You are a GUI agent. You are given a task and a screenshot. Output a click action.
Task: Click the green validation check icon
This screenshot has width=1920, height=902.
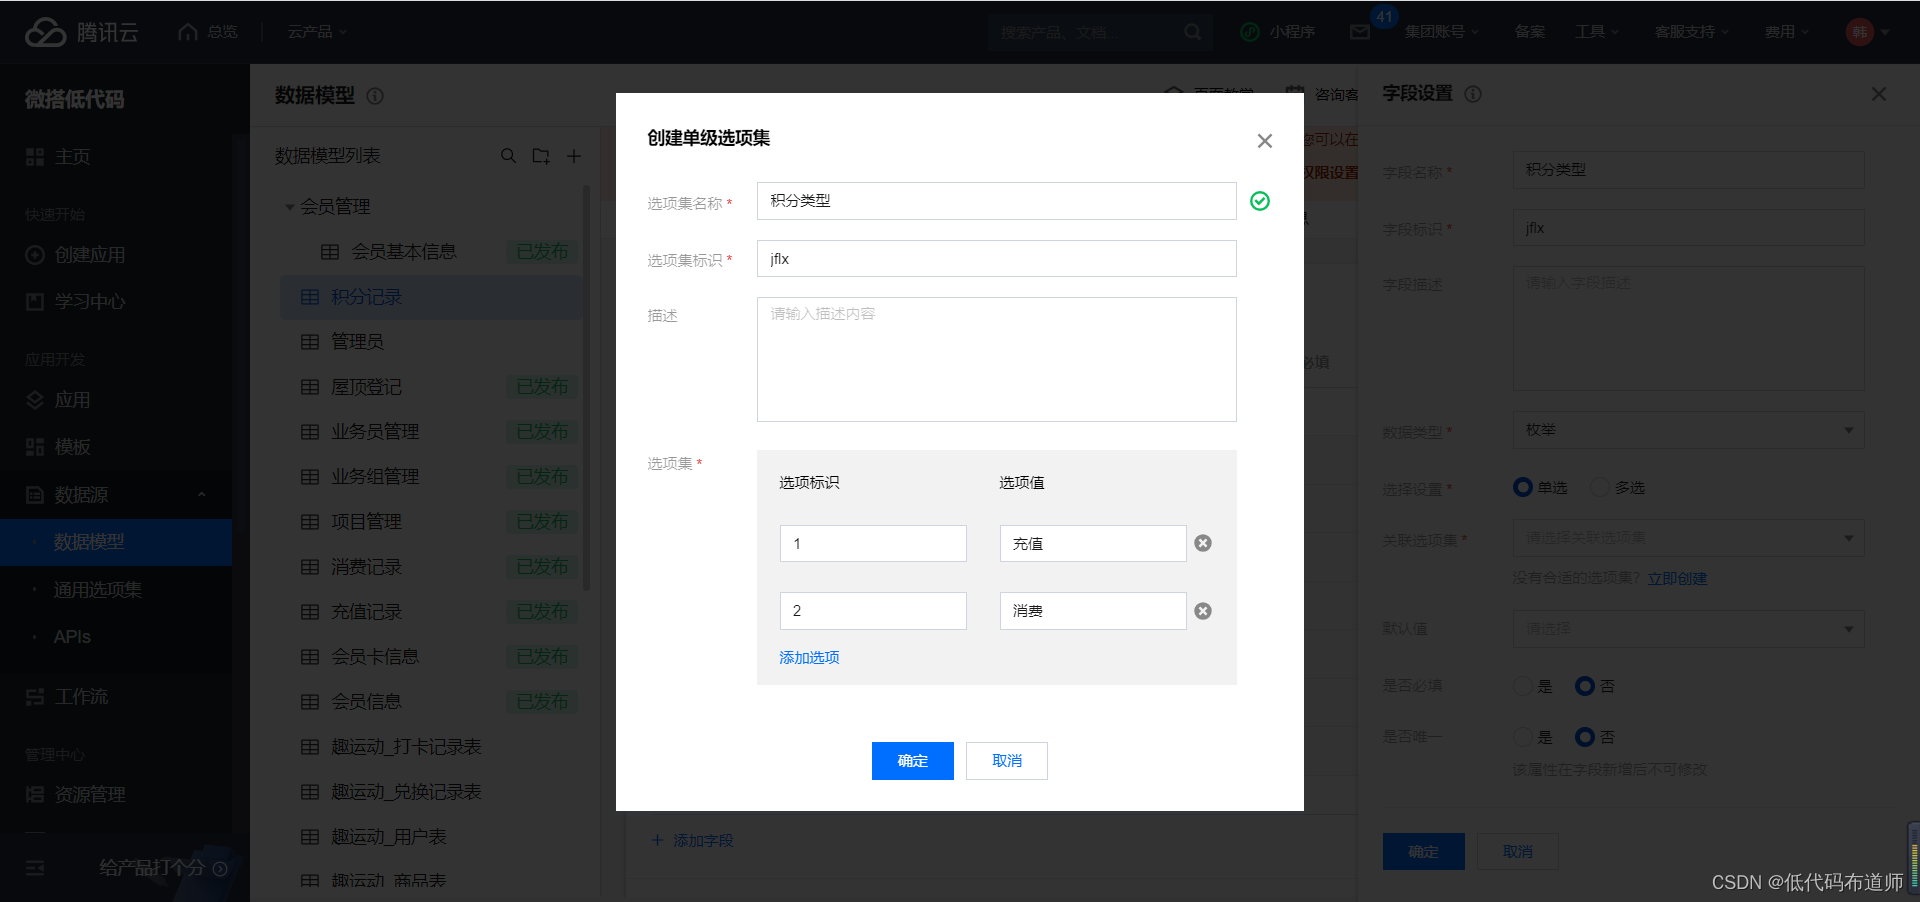coord(1260,201)
